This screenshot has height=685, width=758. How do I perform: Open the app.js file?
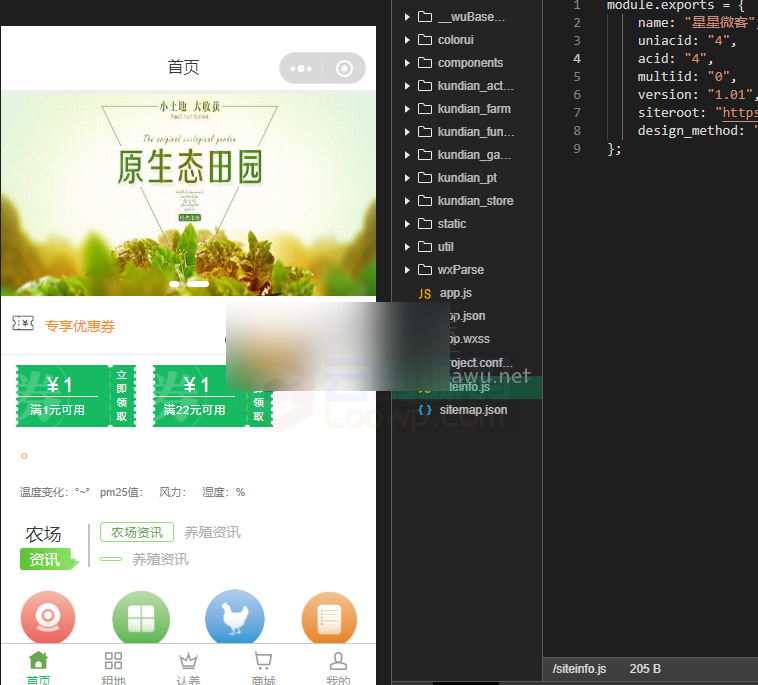point(455,293)
